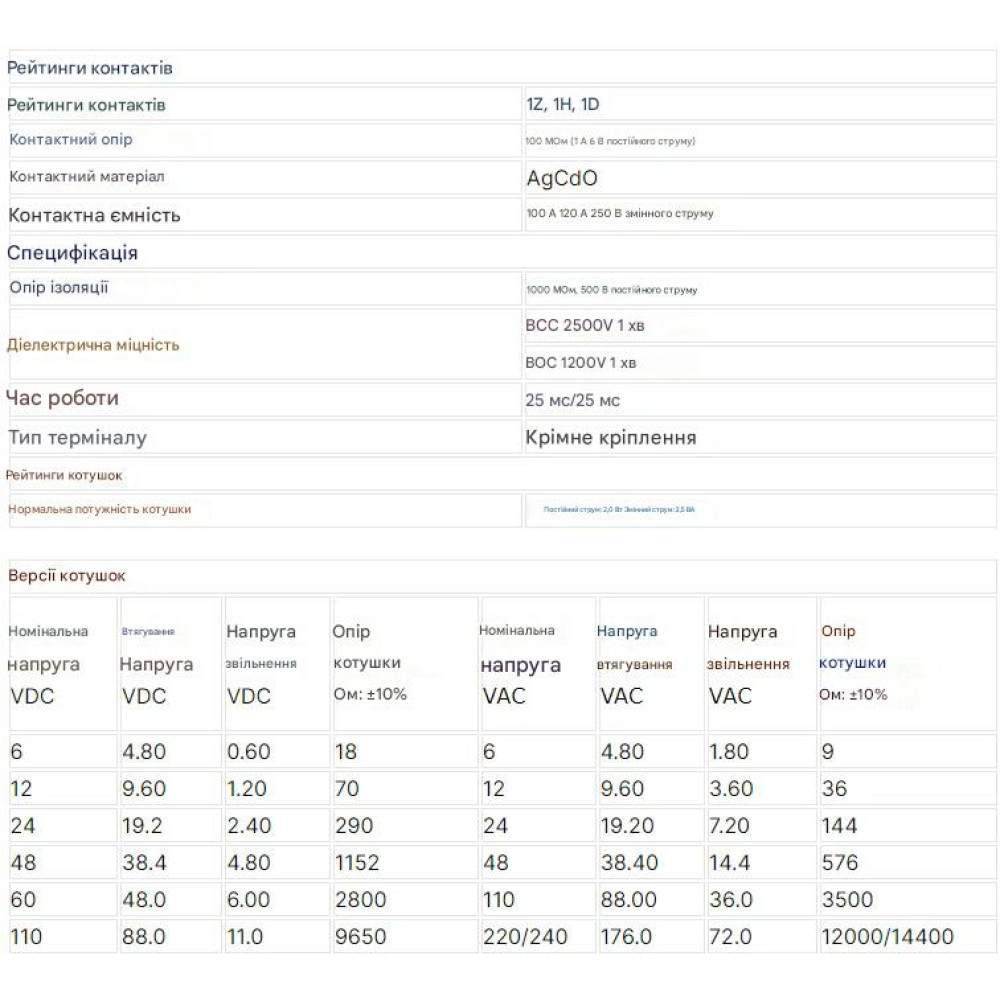This screenshot has width=1000, height=1000.
Task: Select the 220/240 nominal VAC cell
Action: coord(525,937)
